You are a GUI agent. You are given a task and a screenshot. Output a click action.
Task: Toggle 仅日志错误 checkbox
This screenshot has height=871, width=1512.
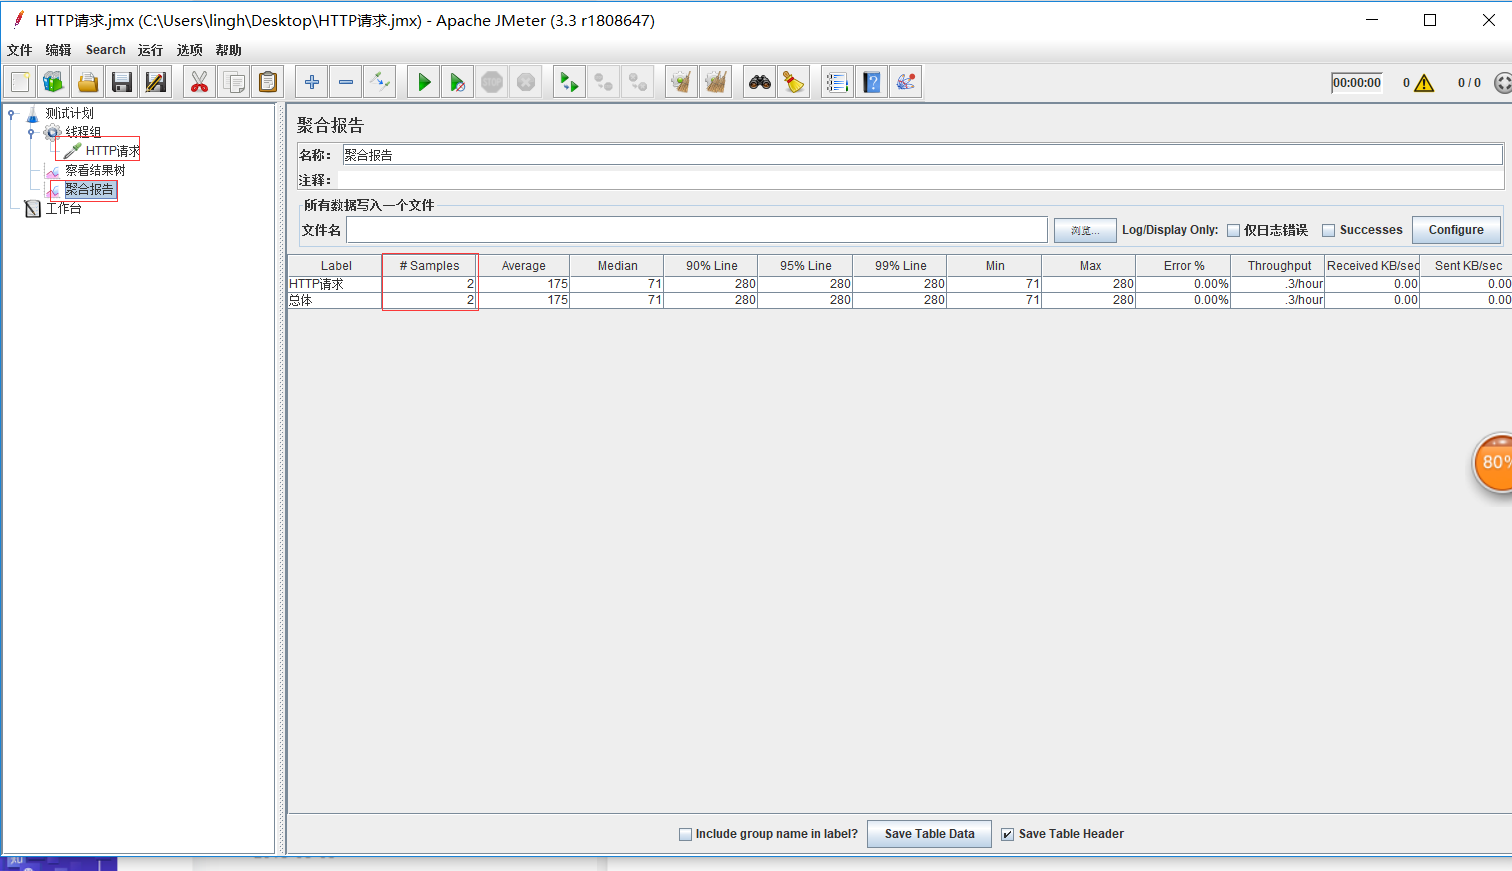tap(1234, 230)
